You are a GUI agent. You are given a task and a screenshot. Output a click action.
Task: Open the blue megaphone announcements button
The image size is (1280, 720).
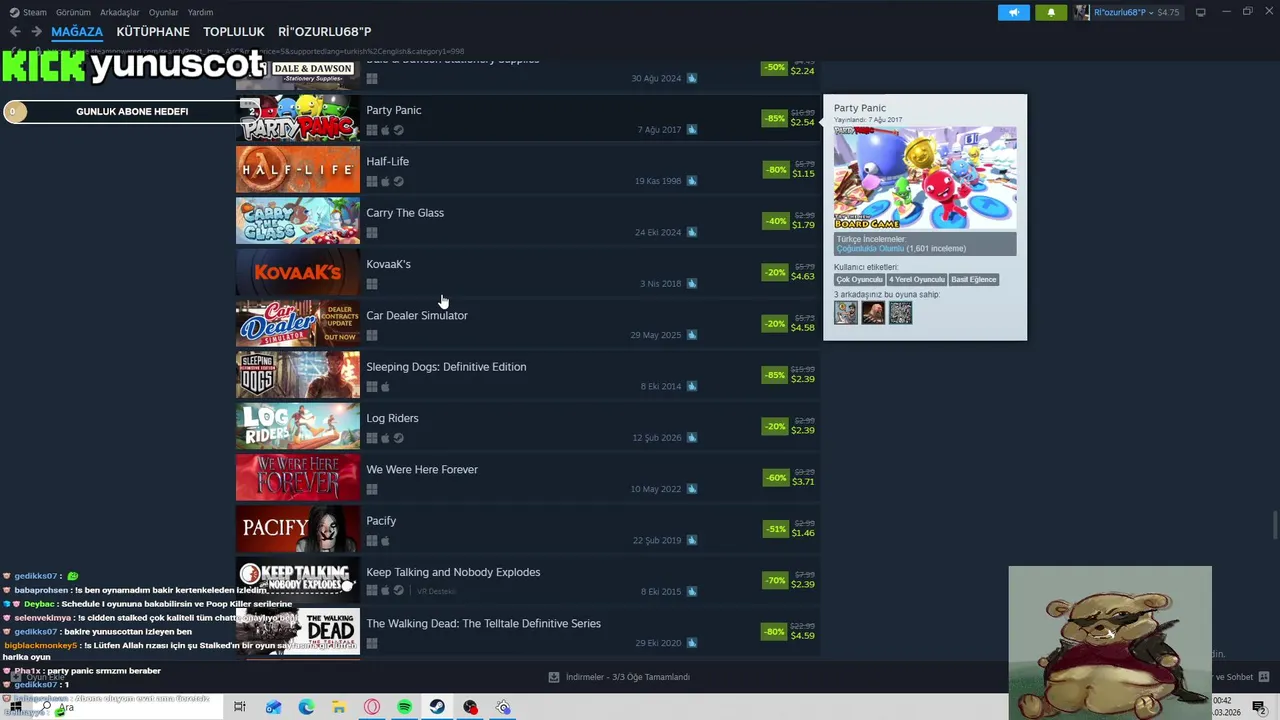[x=1013, y=12]
